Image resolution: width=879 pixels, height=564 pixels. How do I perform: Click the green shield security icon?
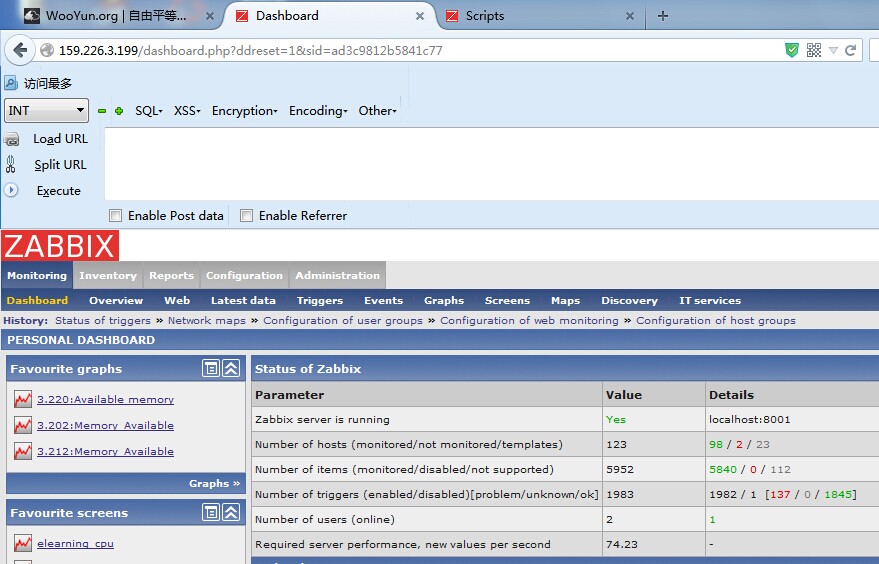coord(792,50)
